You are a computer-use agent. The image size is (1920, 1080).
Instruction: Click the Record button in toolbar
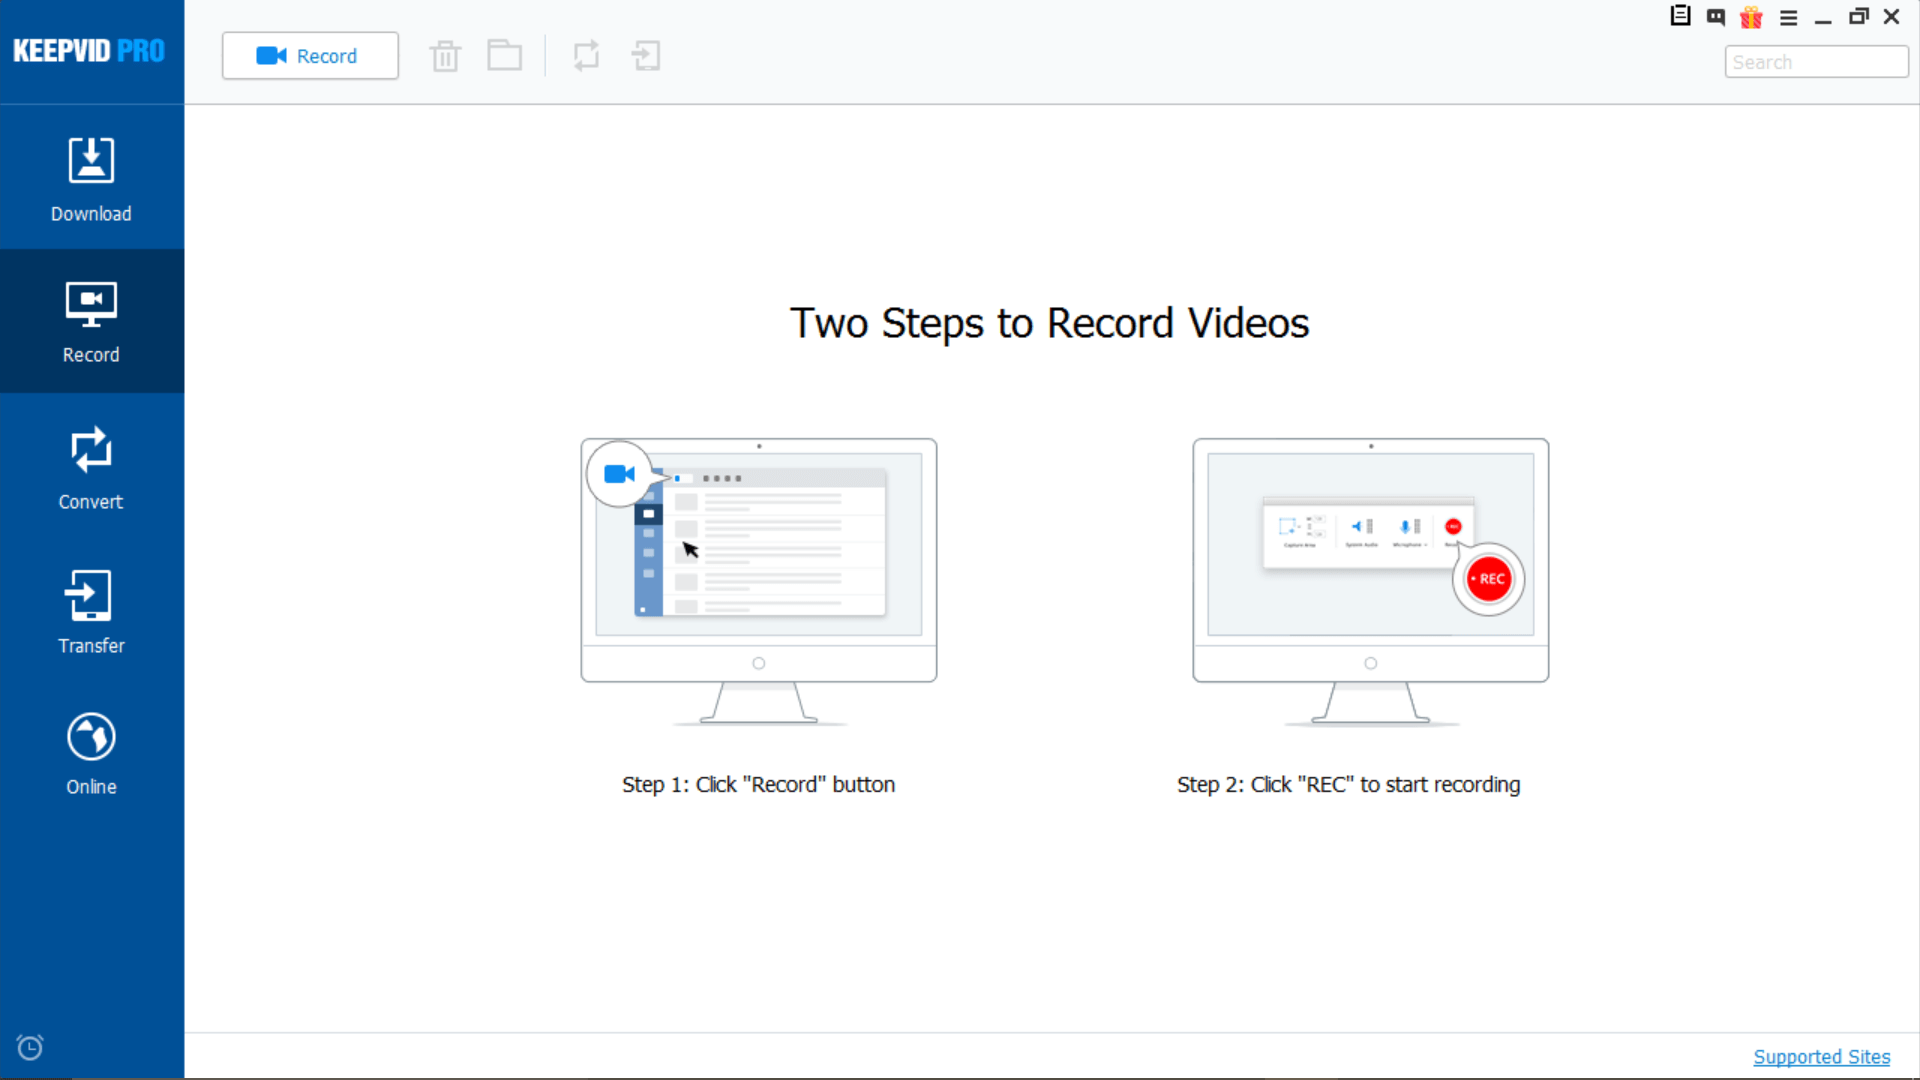coord(310,55)
